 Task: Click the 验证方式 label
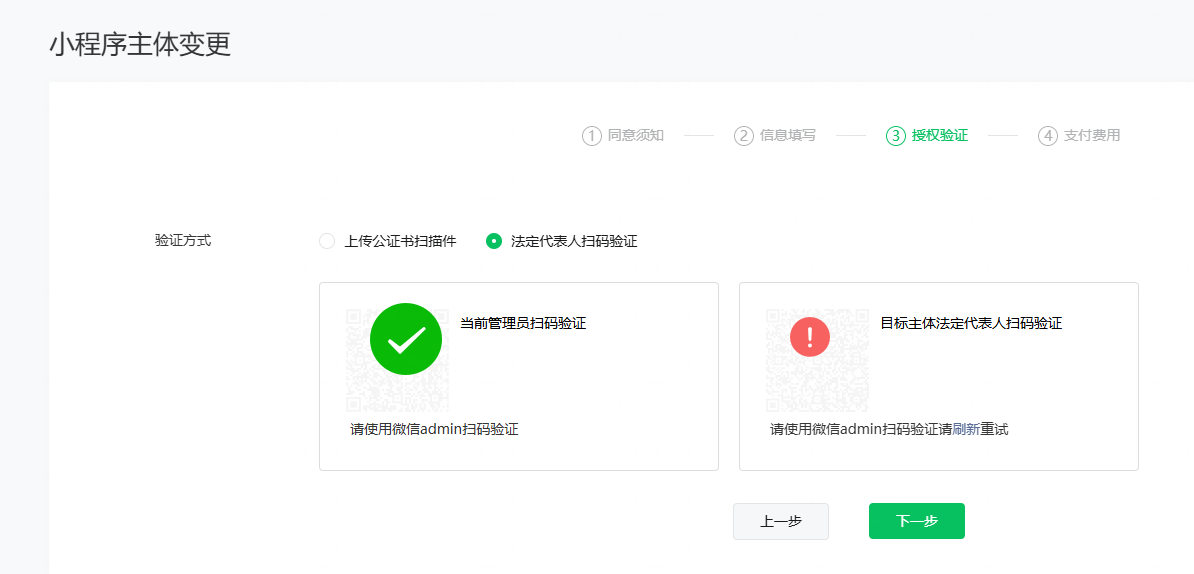[183, 241]
